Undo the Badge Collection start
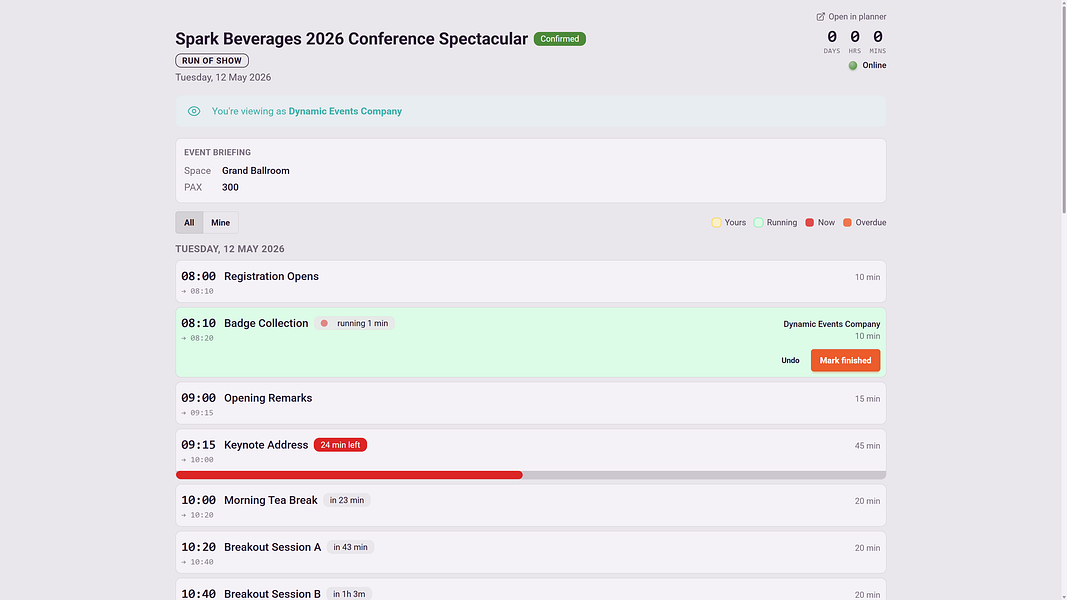Screen dimensions: 1067x600 click(x=790, y=361)
